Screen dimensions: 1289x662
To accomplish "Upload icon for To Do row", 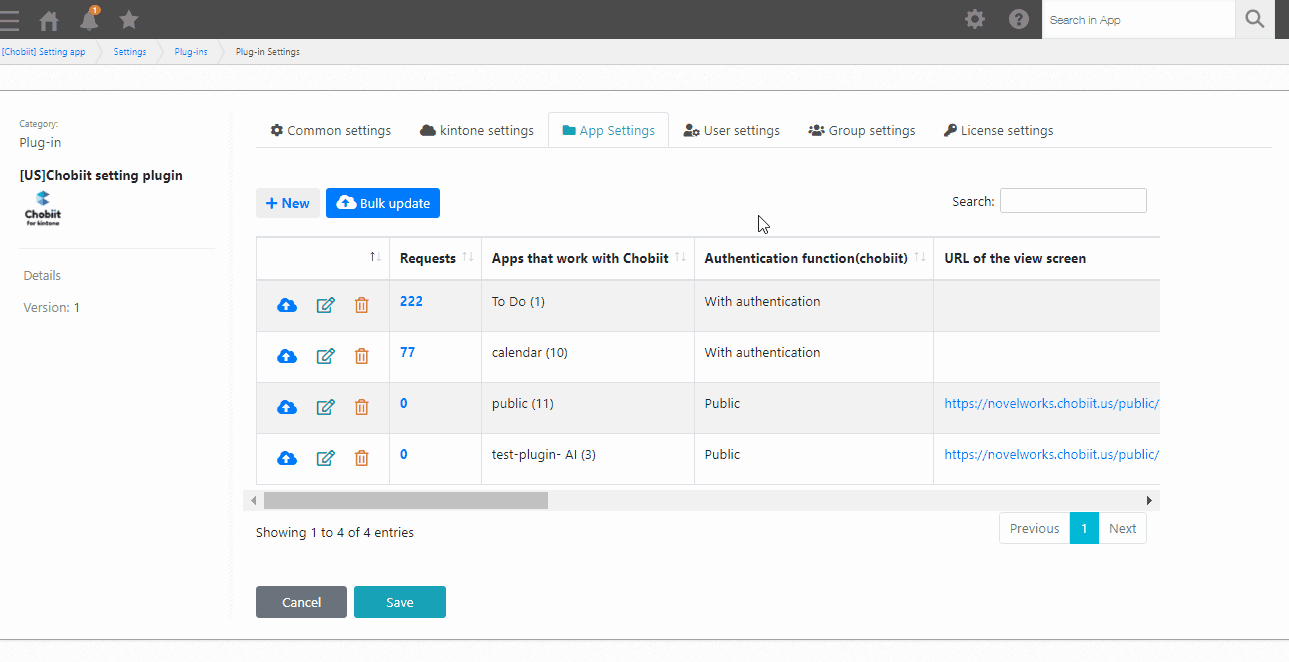I will pyautogui.click(x=287, y=305).
